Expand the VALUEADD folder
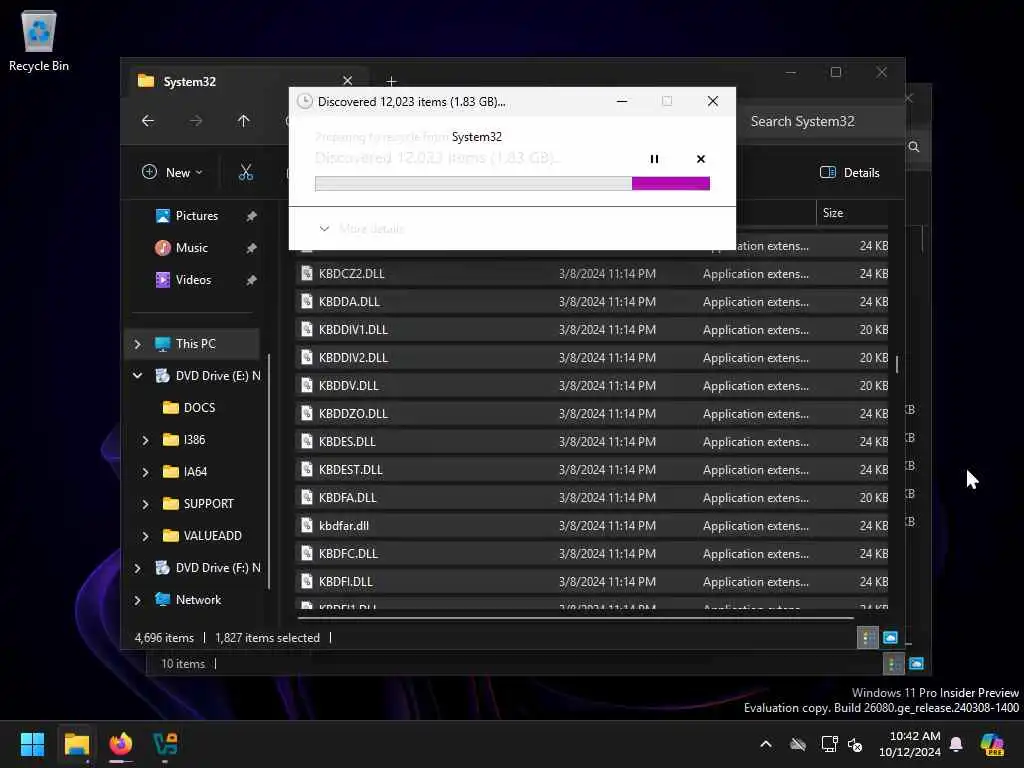The image size is (1024, 768). pos(145,536)
